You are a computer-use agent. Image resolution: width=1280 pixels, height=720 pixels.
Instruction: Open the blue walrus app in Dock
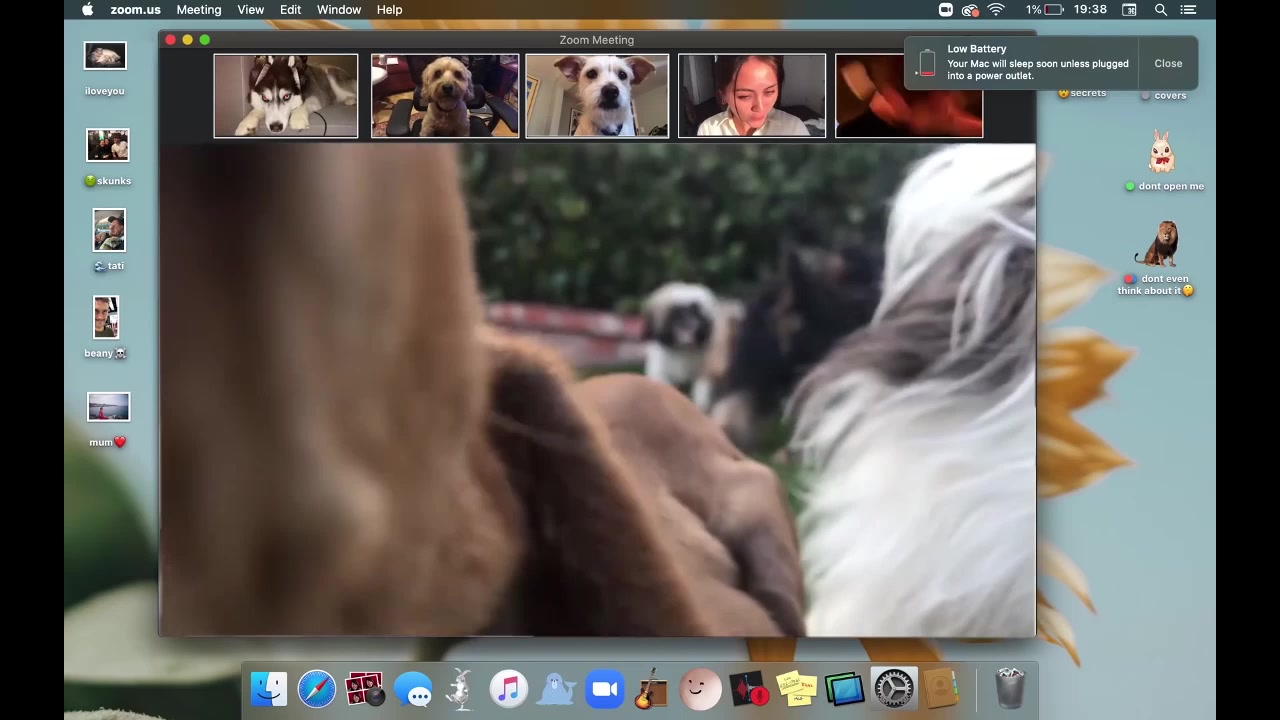(557, 689)
